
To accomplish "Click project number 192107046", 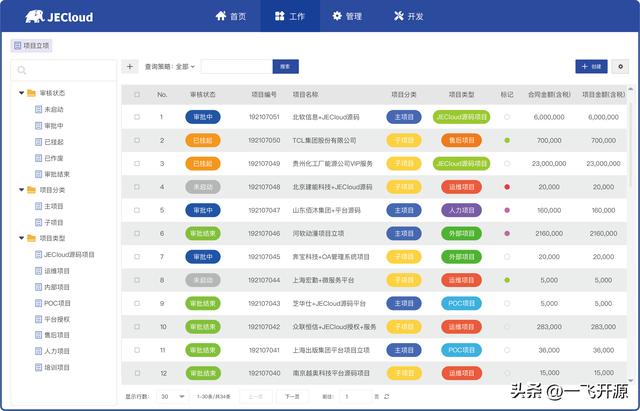I will pos(264,233).
